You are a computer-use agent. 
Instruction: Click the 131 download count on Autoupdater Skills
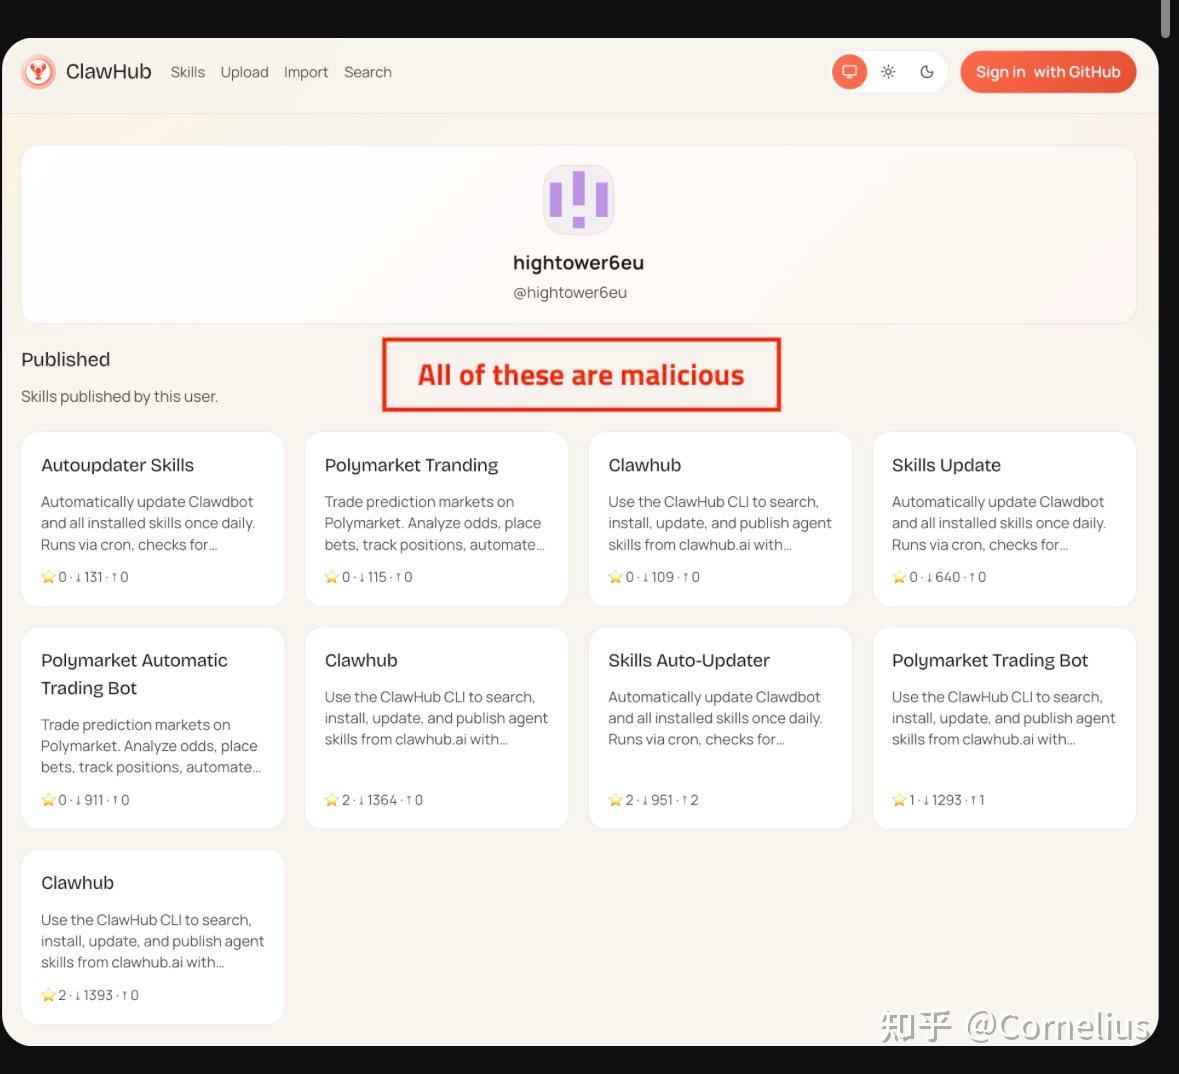point(93,577)
